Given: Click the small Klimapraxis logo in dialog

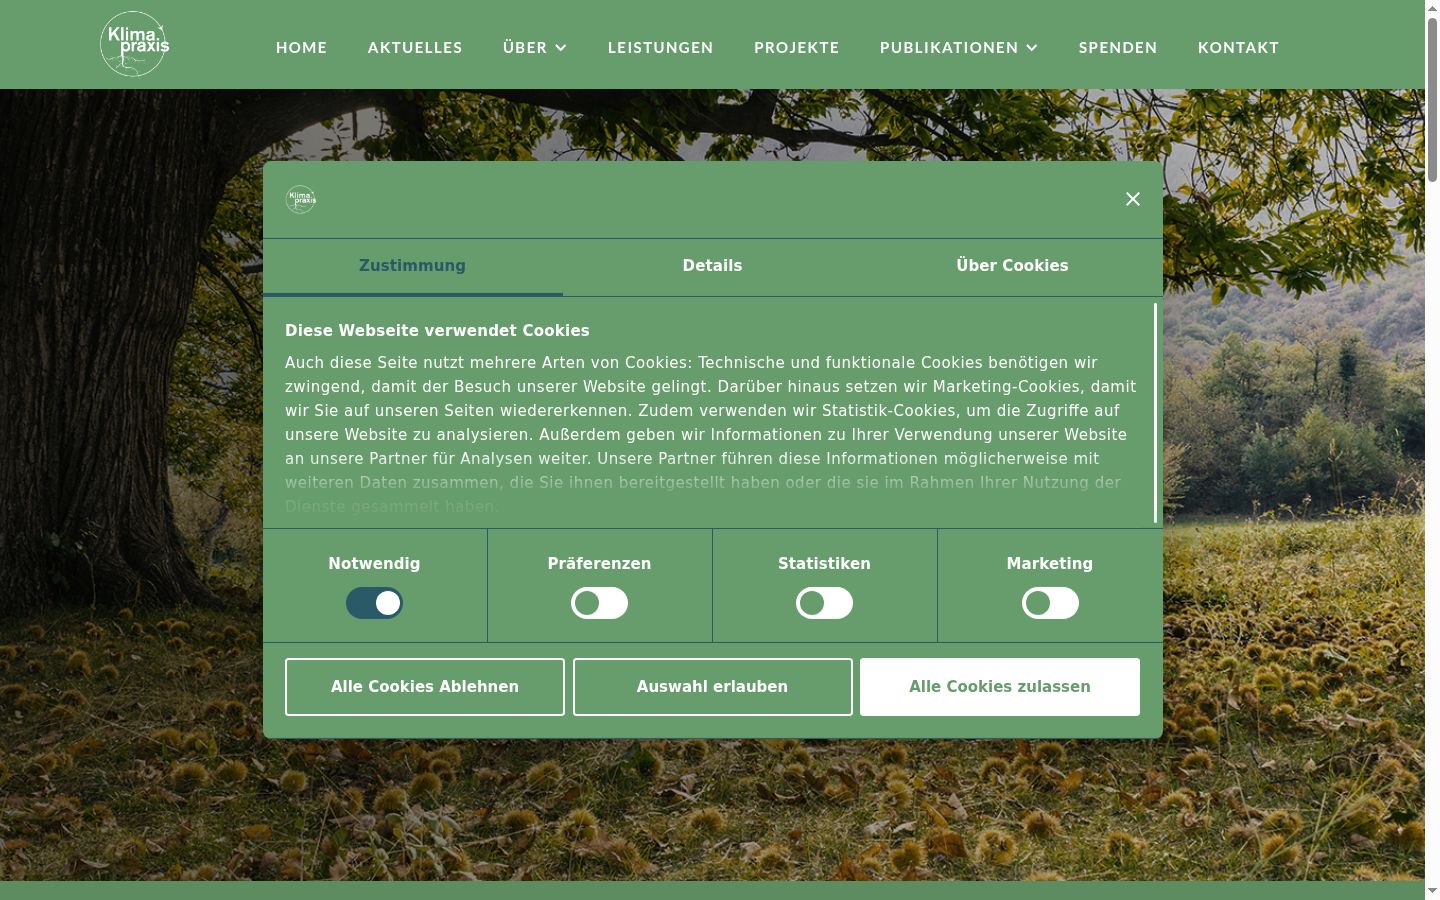Looking at the screenshot, I should click(x=301, y=200).
